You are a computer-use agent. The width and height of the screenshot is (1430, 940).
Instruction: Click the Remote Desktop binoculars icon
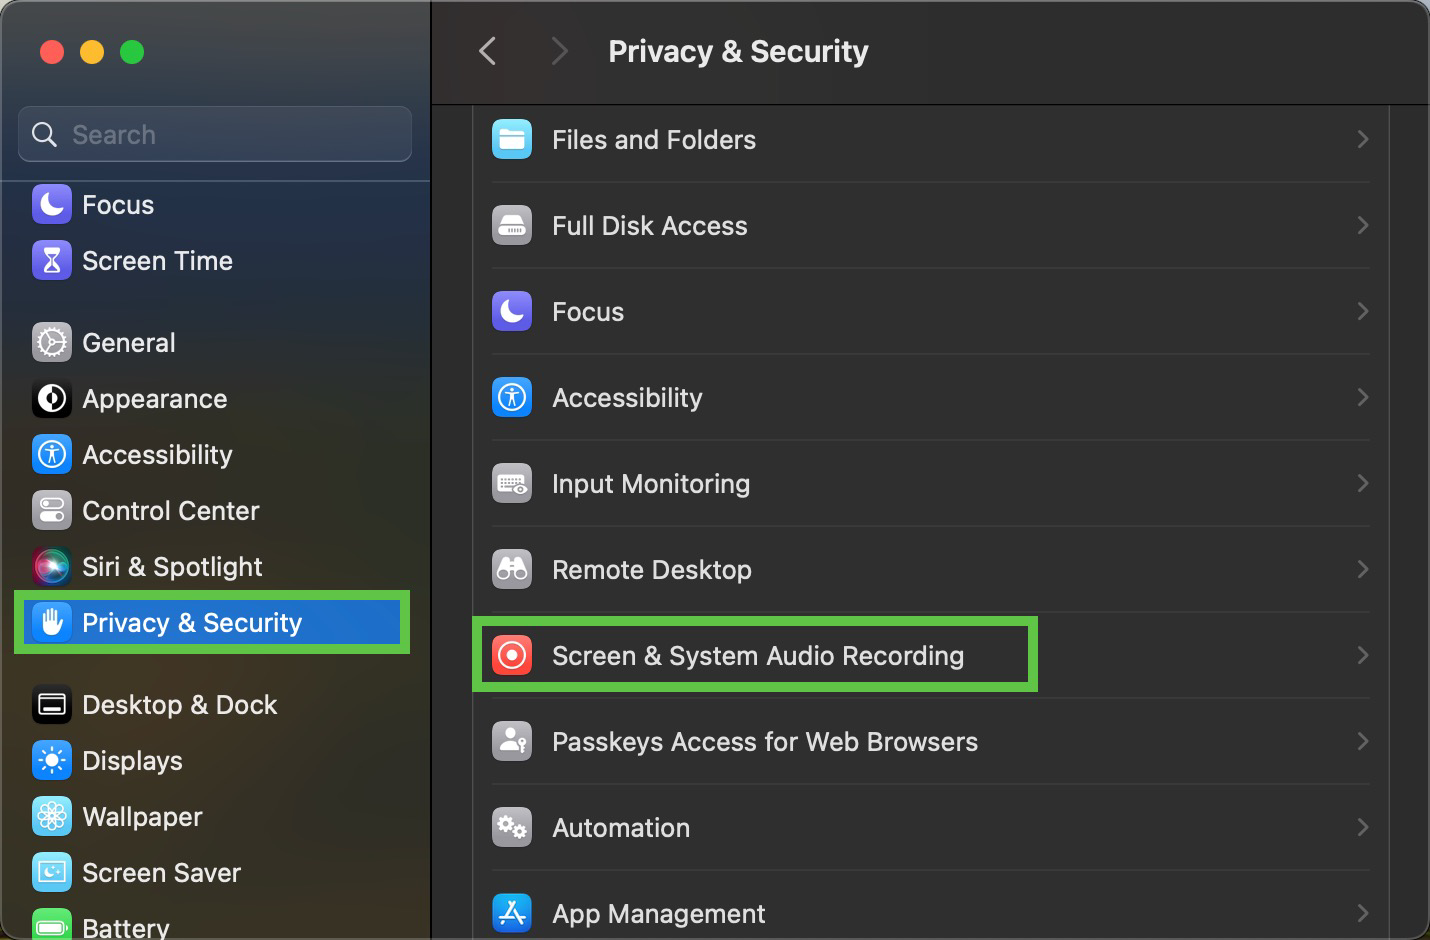(512, 570)
